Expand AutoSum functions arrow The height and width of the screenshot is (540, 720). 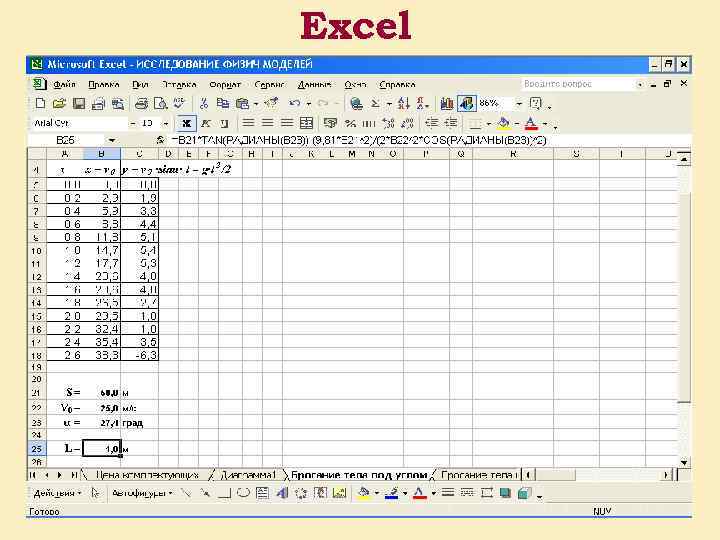[x=389, y=104]
